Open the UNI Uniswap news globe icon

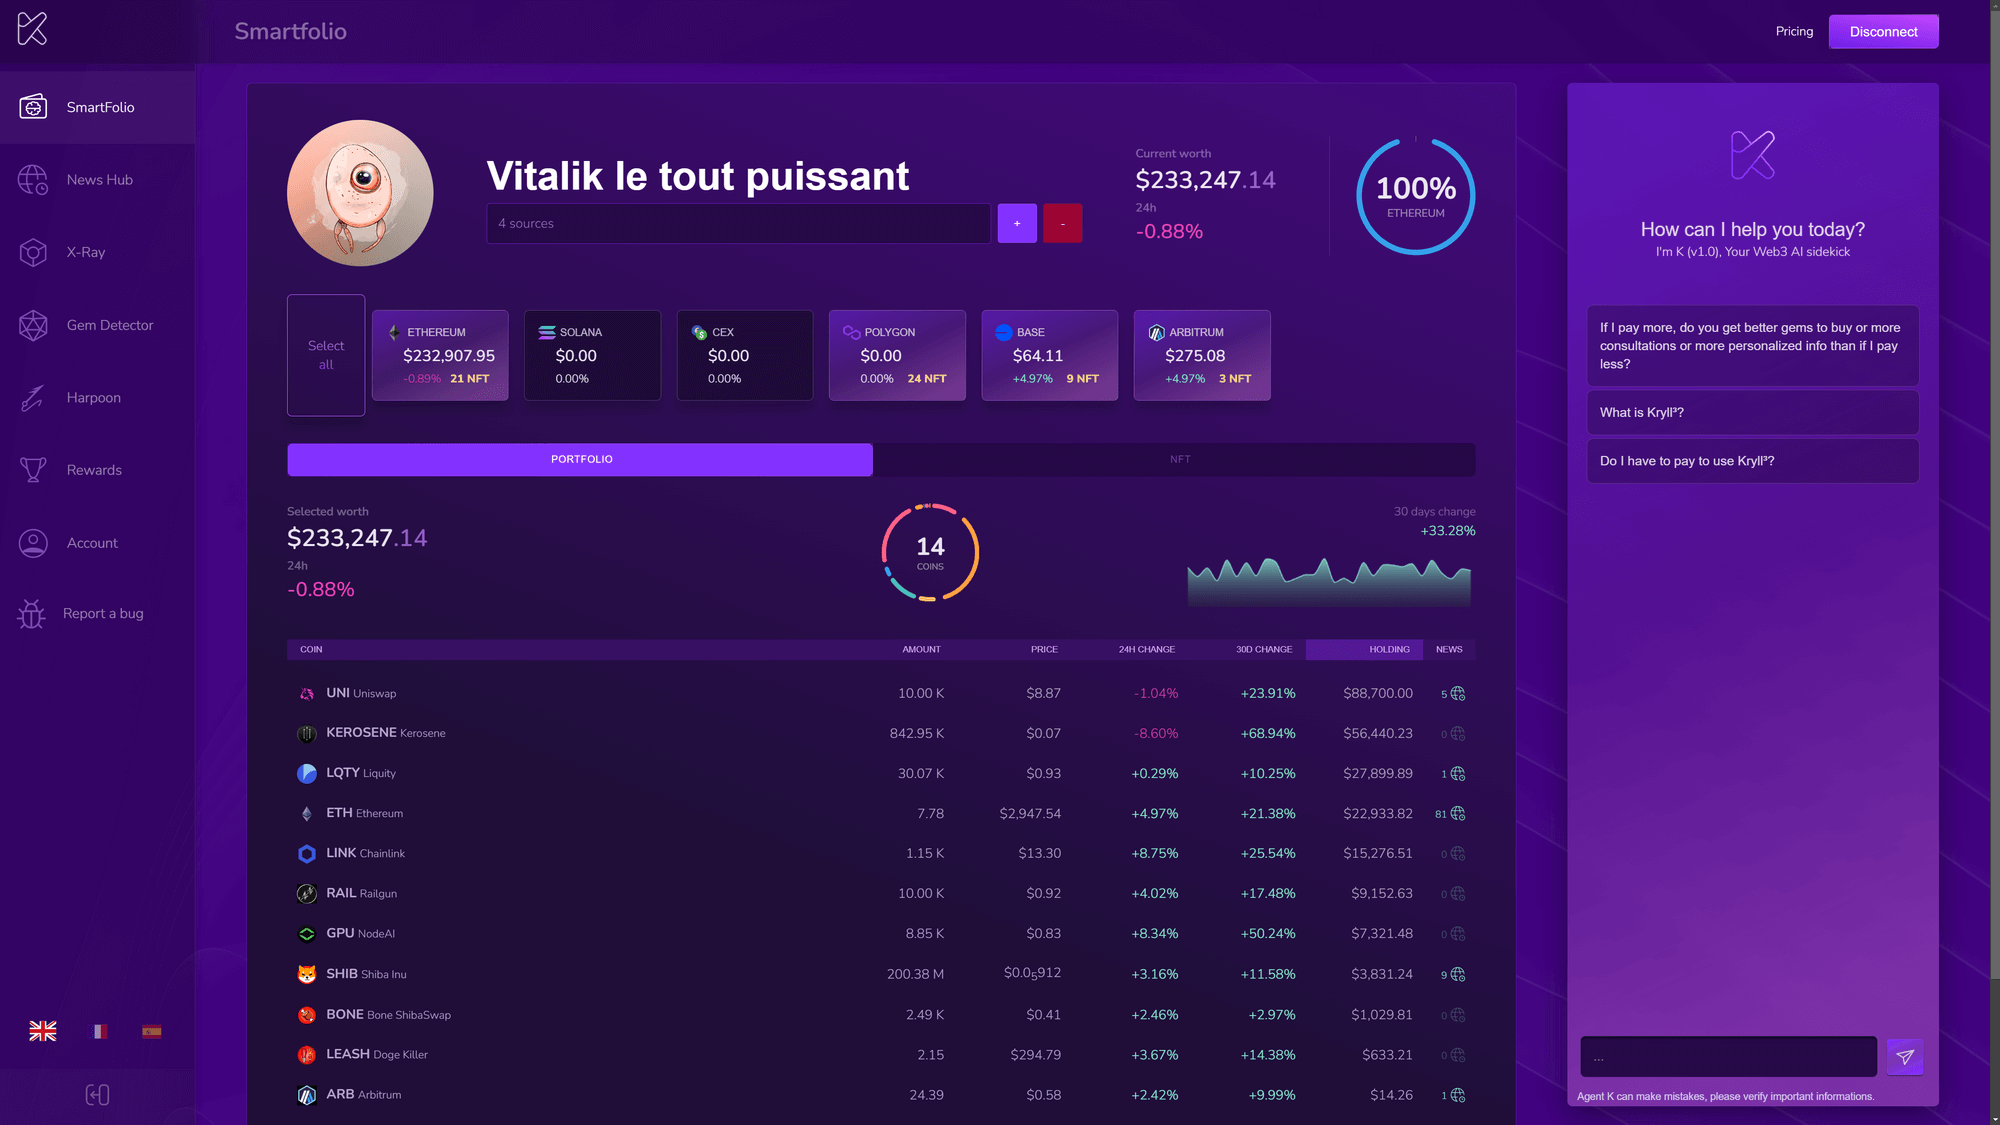1457,693
